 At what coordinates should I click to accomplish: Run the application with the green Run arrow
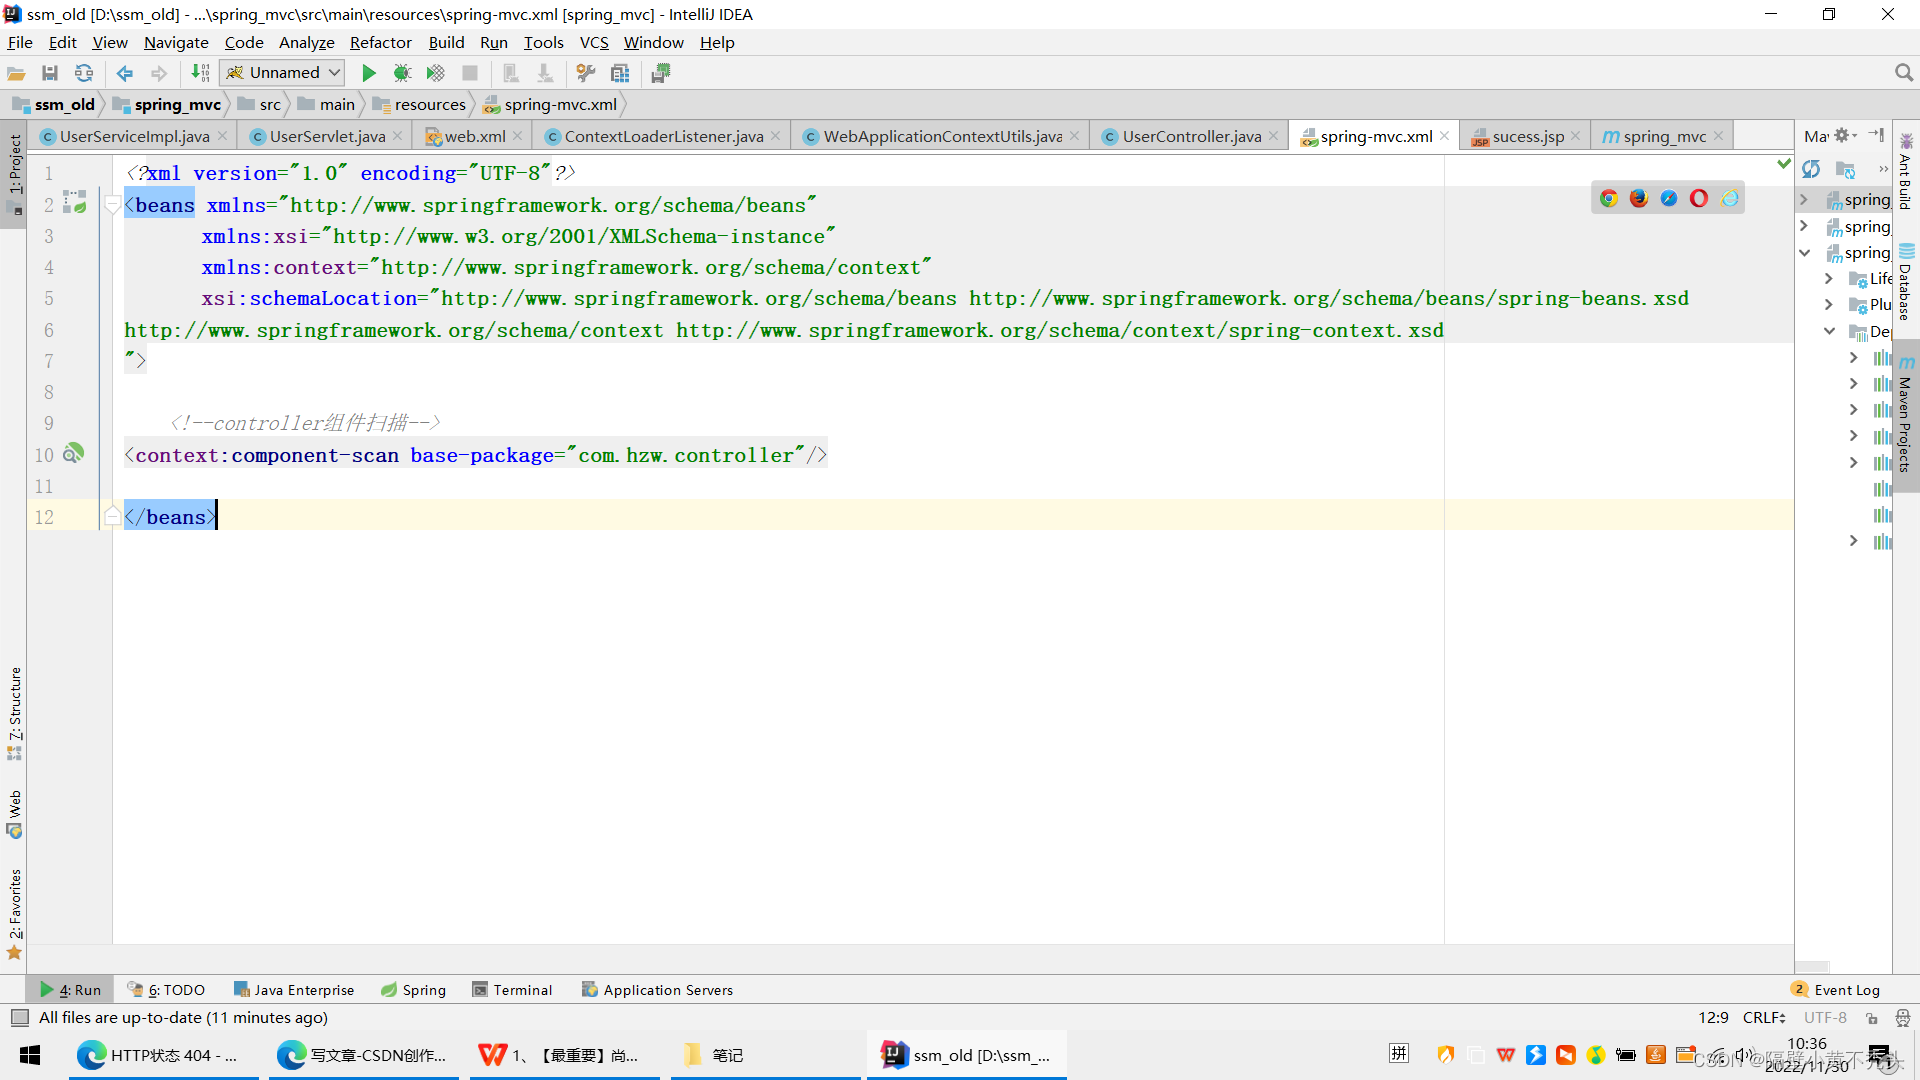point(368,72)
